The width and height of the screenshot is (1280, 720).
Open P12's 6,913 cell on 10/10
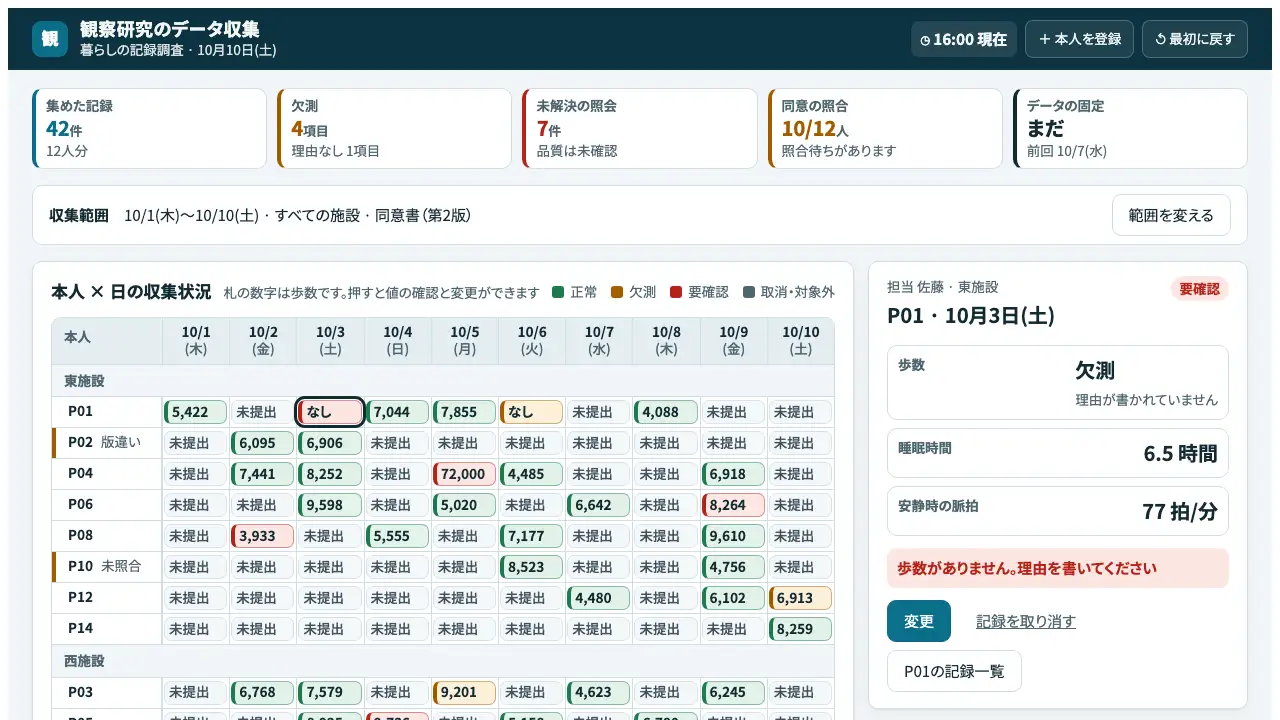point(800,598)
